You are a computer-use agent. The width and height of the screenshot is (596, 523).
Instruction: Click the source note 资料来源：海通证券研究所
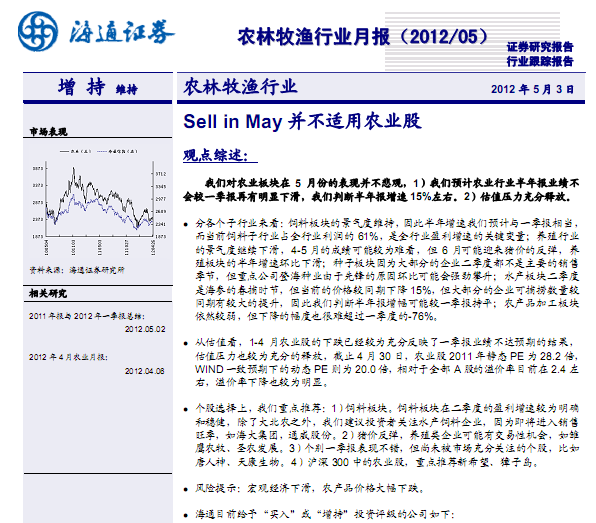(77, 270)
